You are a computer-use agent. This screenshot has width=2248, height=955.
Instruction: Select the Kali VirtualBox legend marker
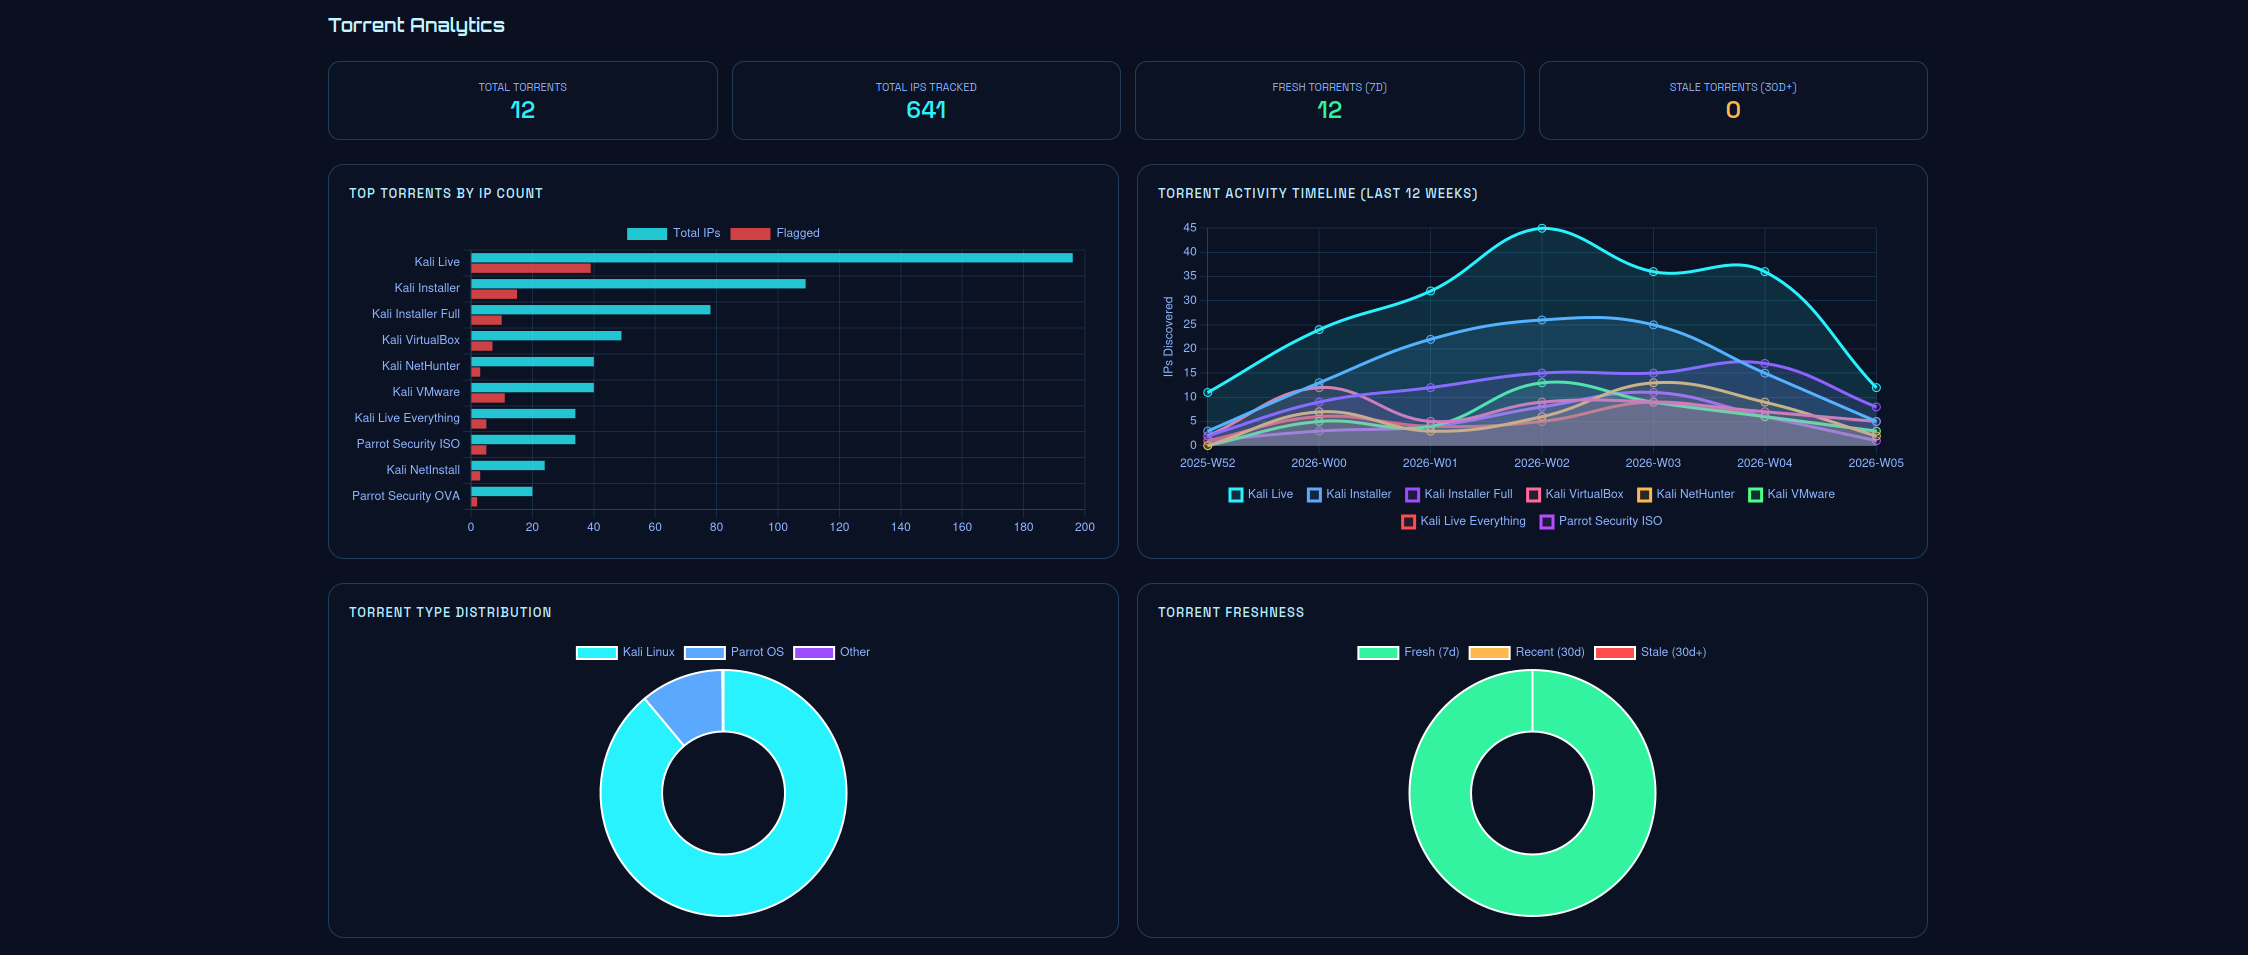tap(1532, 494)
